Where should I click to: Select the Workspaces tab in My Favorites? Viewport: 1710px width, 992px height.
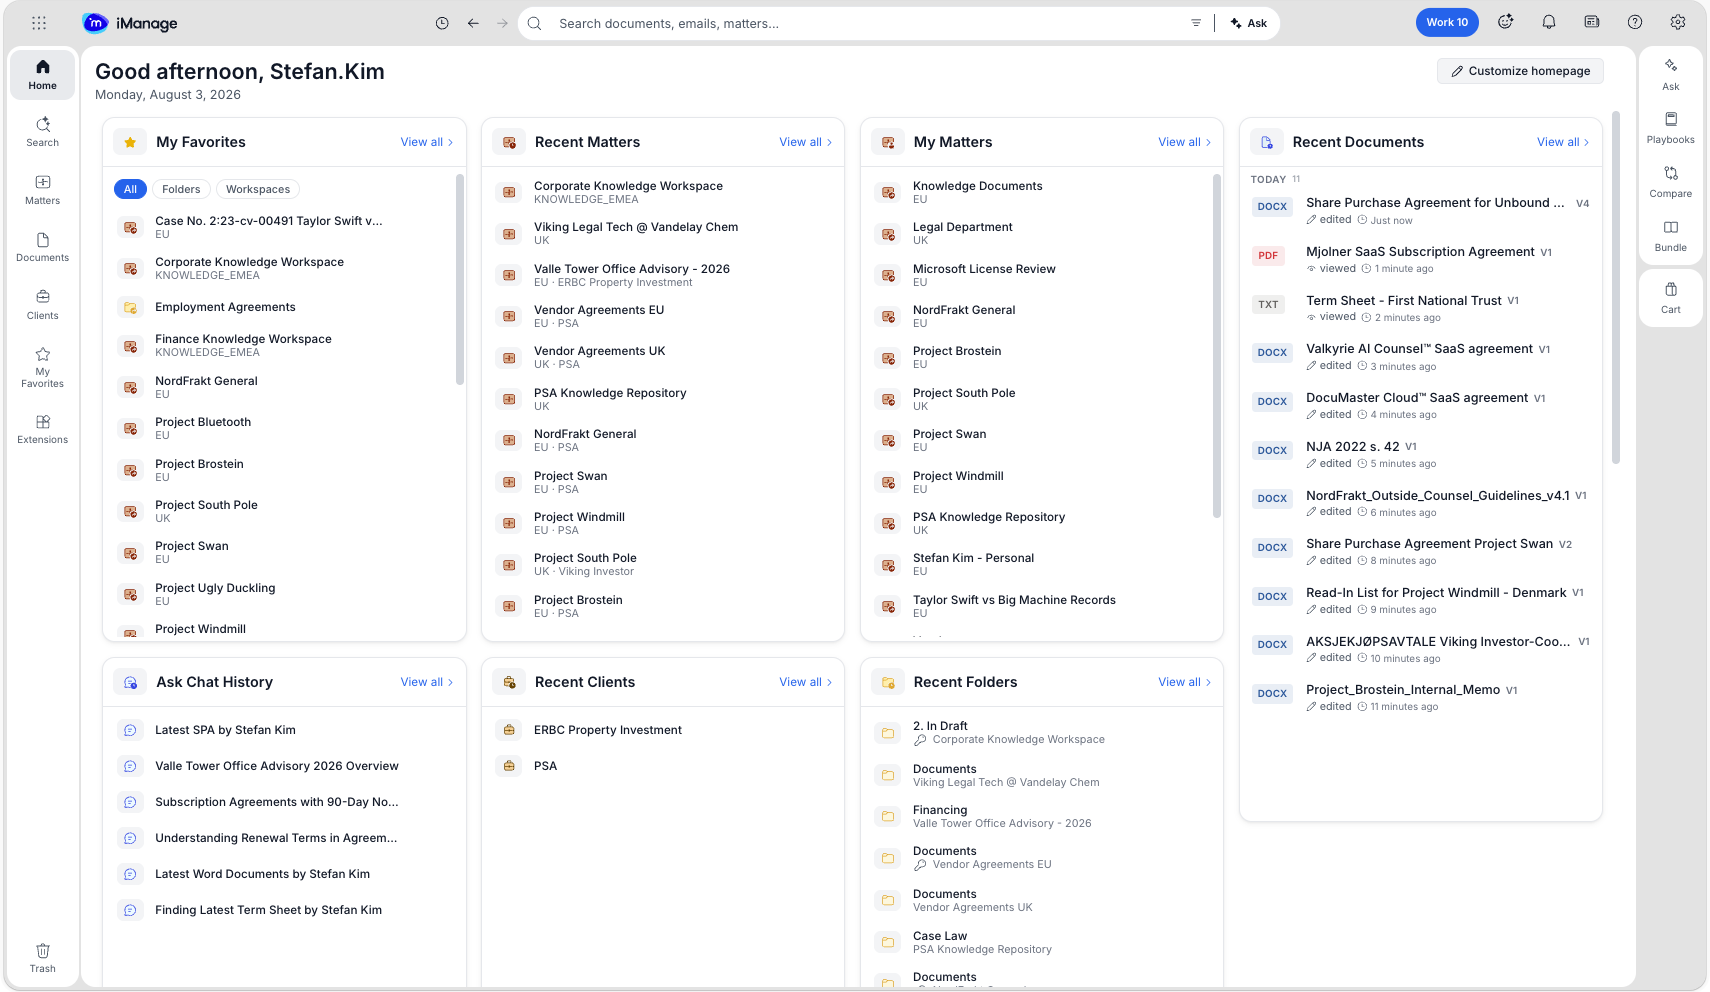coord(258,189)
